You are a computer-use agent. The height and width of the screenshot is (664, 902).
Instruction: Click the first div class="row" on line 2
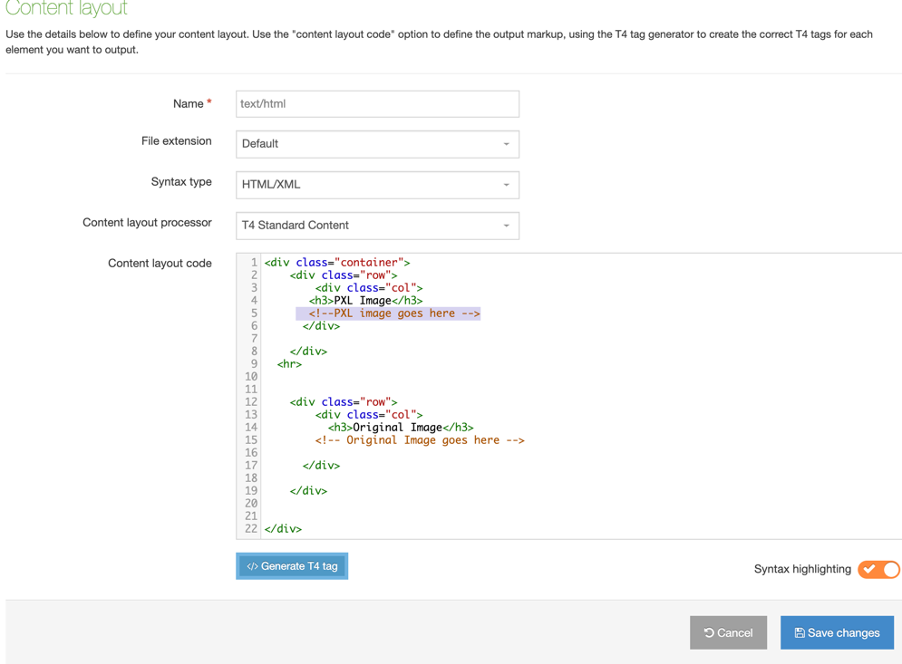click(x=343, y=275)
